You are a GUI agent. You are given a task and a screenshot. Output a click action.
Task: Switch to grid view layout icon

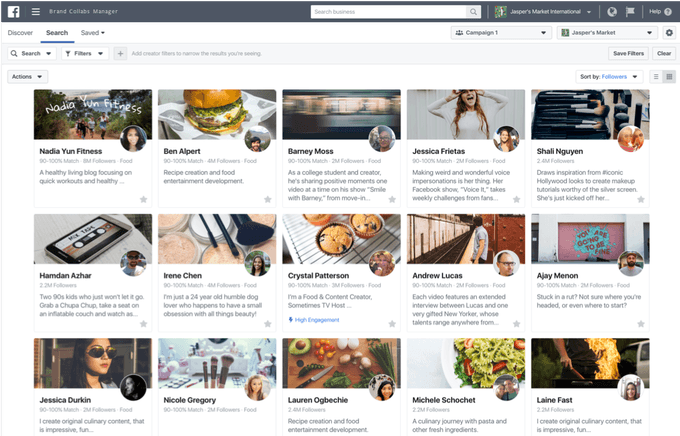pos(669,77)
